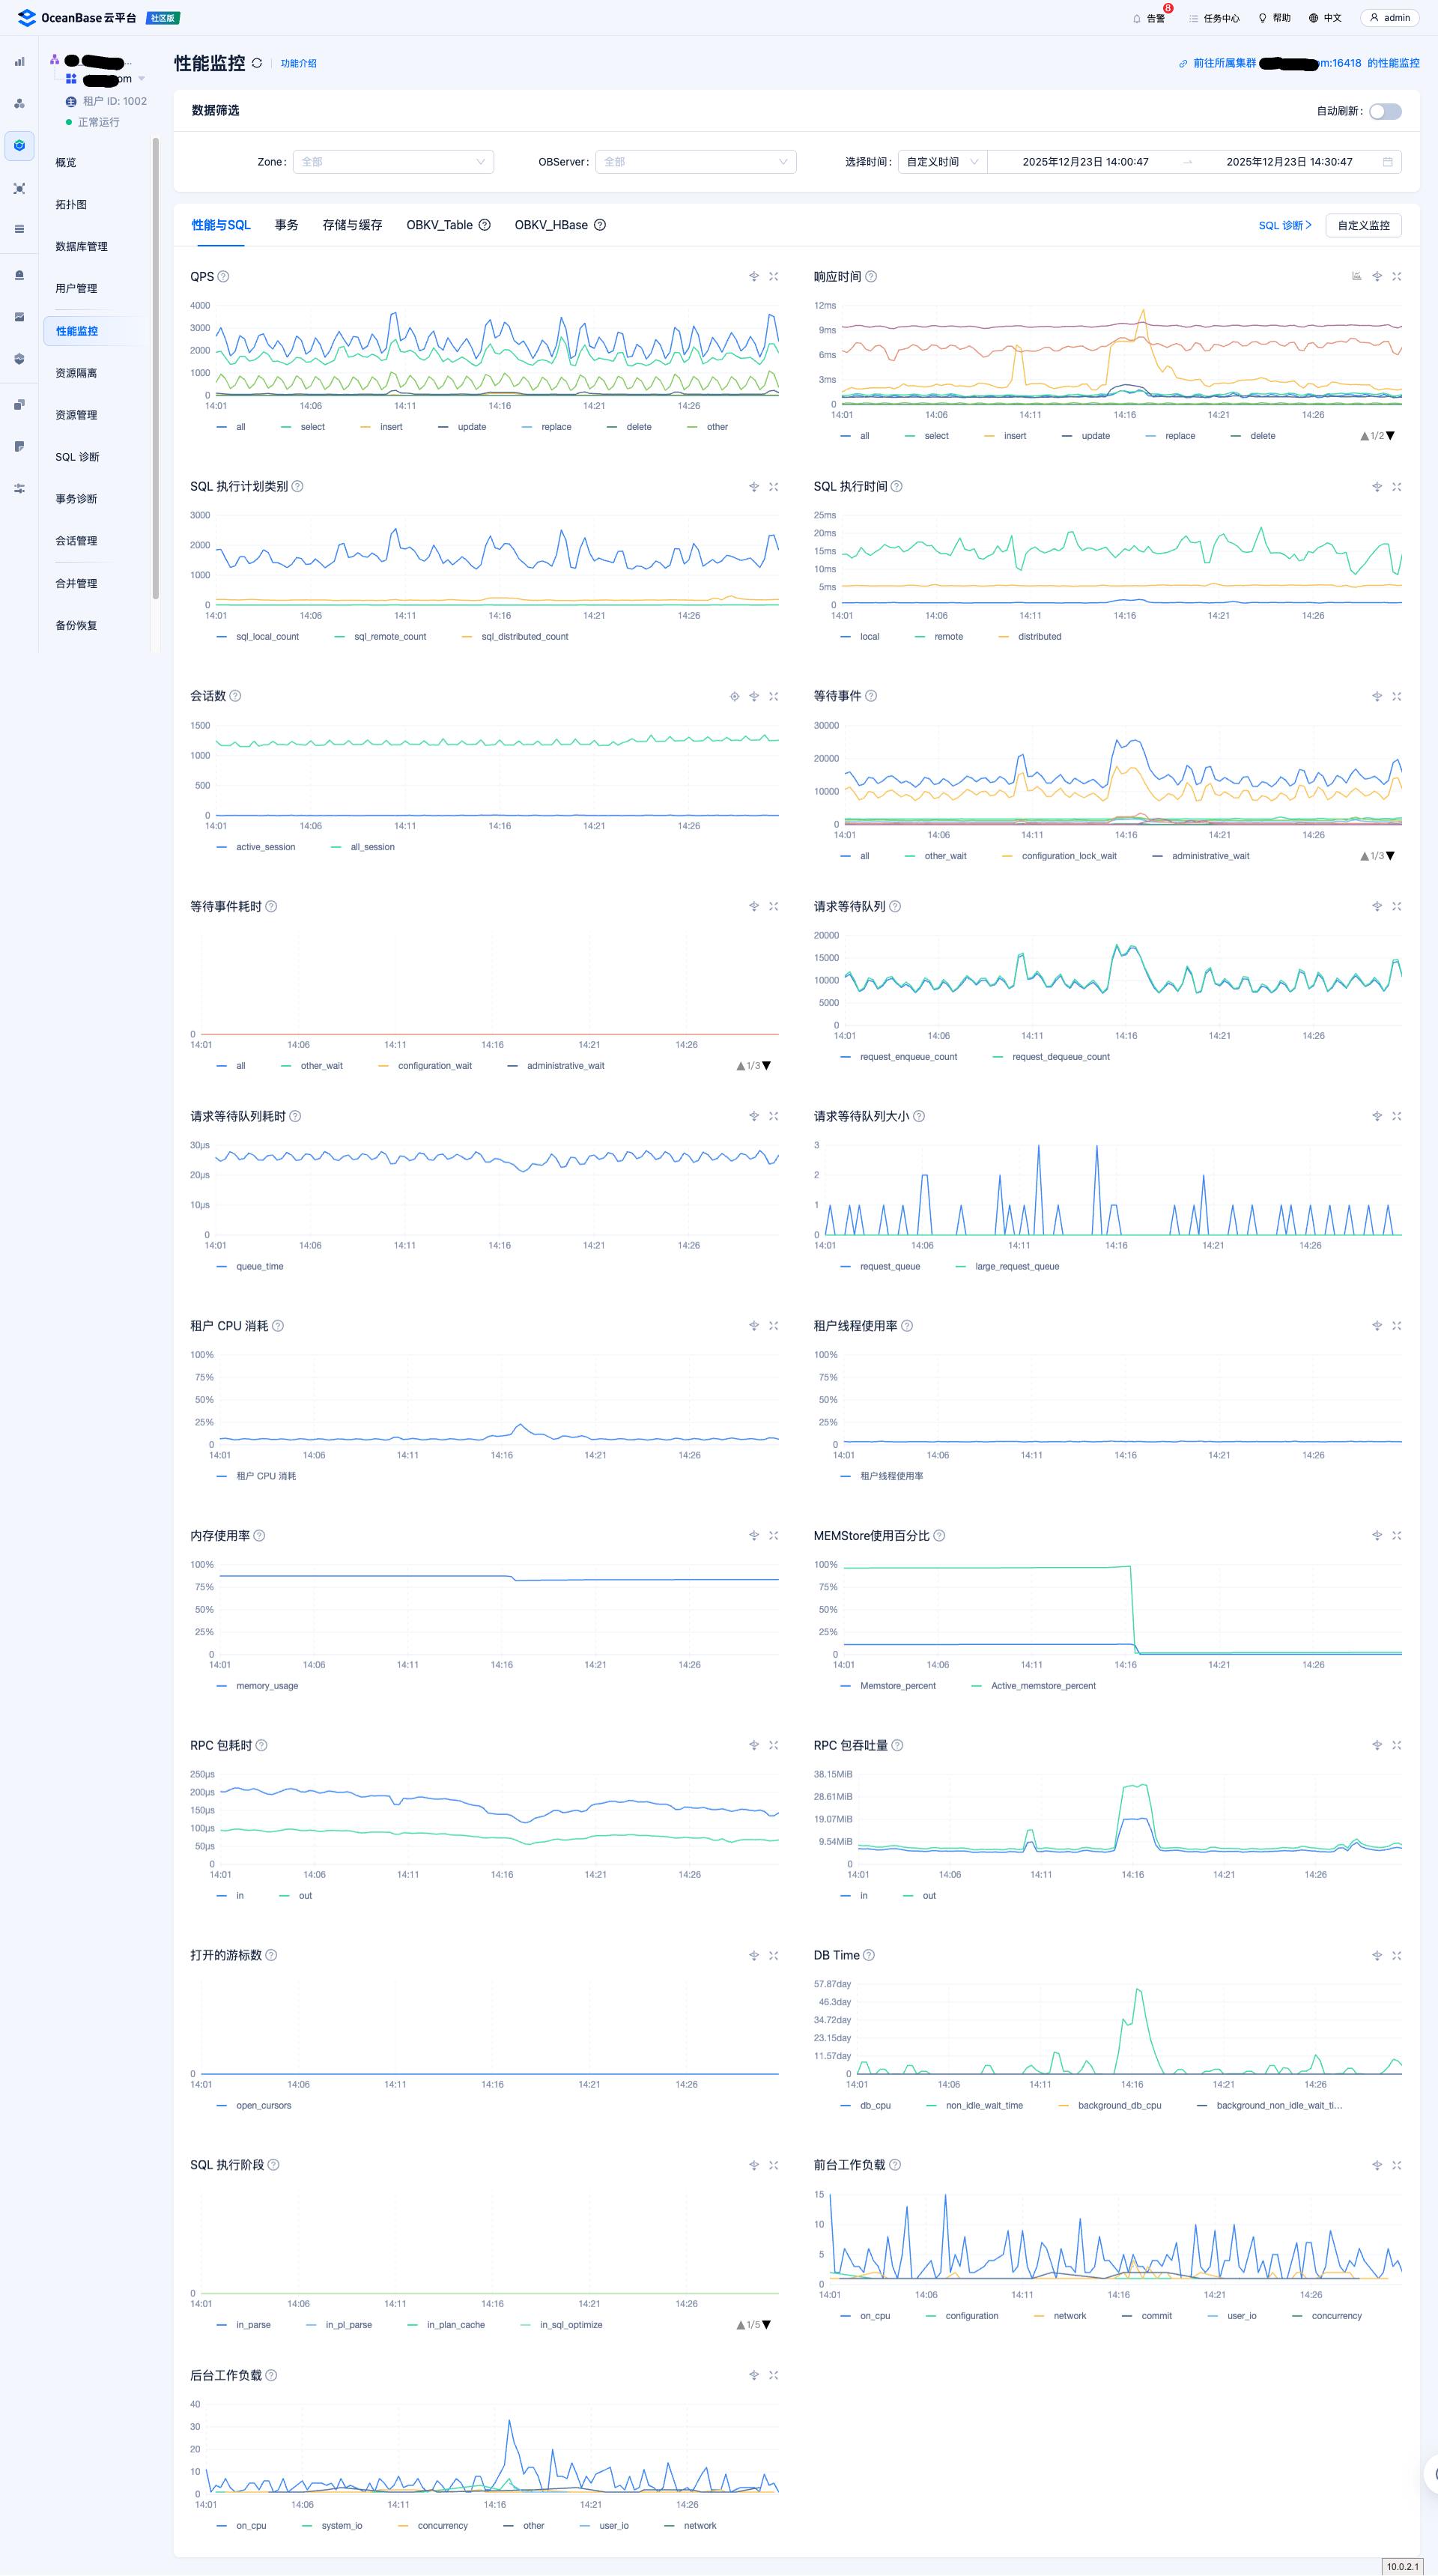Screen dimensions: 1438x2576
Task: Open the Zone dropdown
Action: tap(393, 162)
